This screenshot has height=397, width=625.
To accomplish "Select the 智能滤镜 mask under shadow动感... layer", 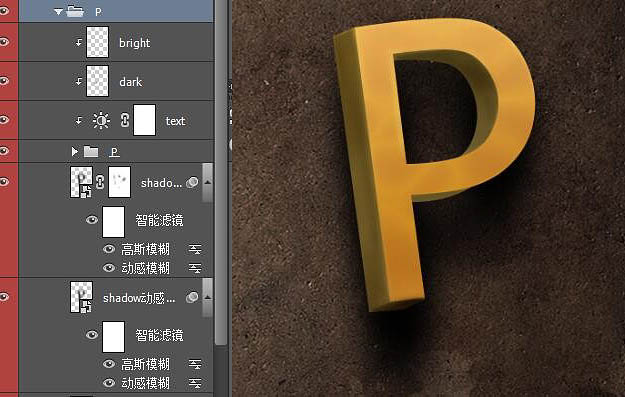I will 114,337.
